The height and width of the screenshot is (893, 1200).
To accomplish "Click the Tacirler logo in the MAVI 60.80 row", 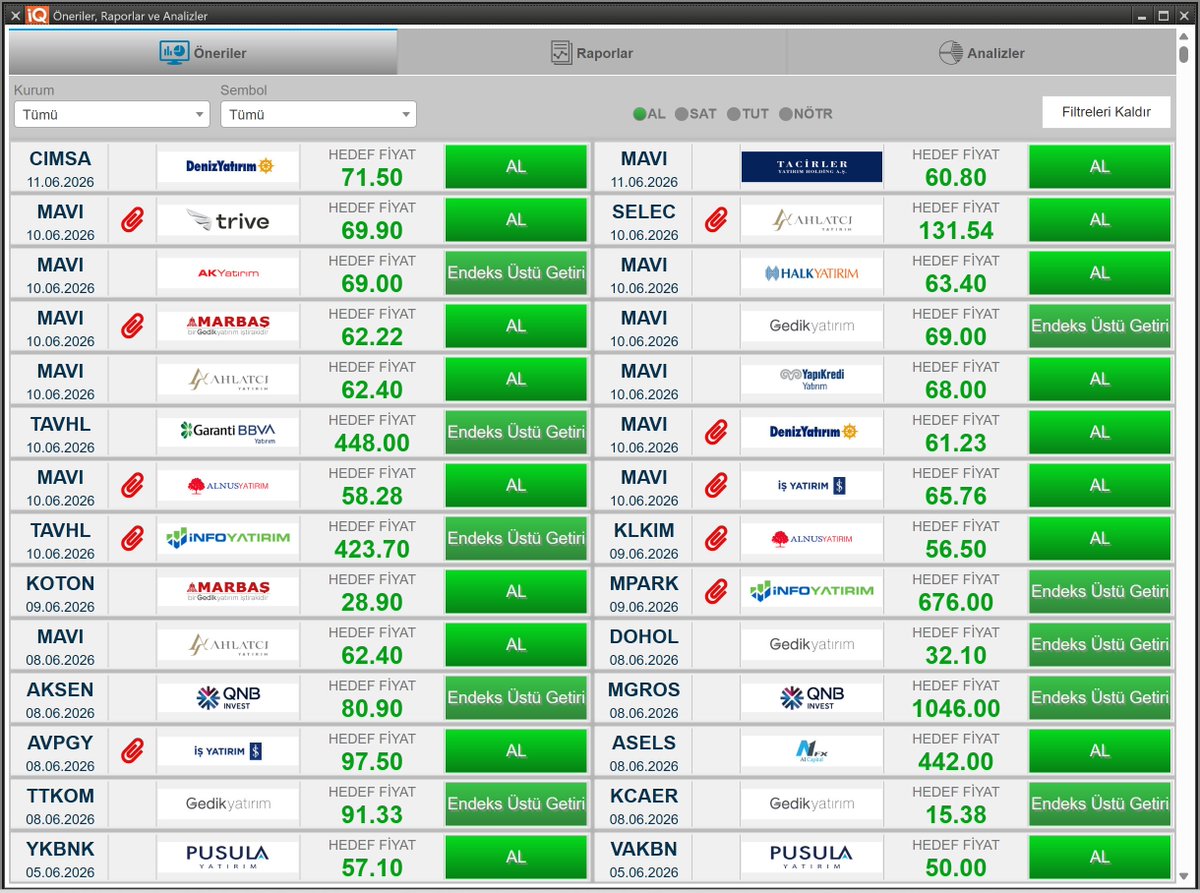I will click(812, 167).
